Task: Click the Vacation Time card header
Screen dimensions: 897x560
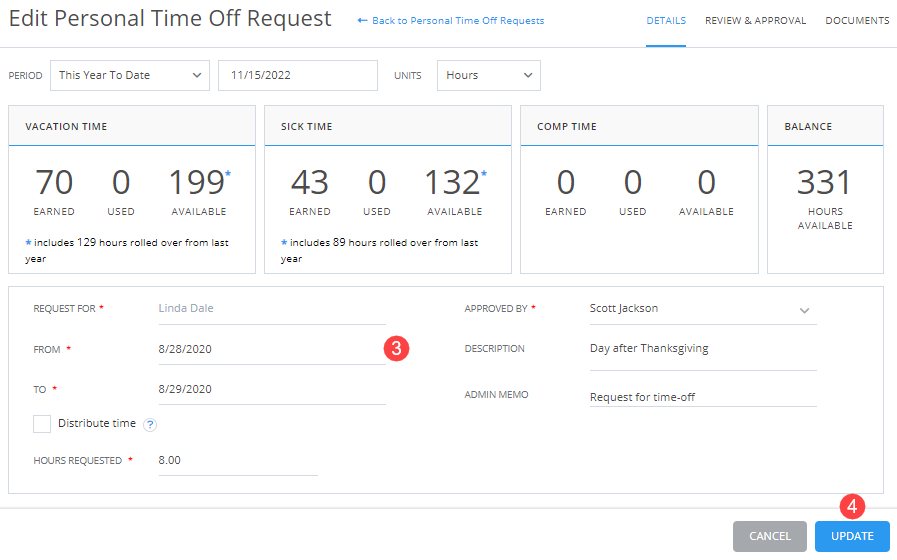Action: click(132, 126)
